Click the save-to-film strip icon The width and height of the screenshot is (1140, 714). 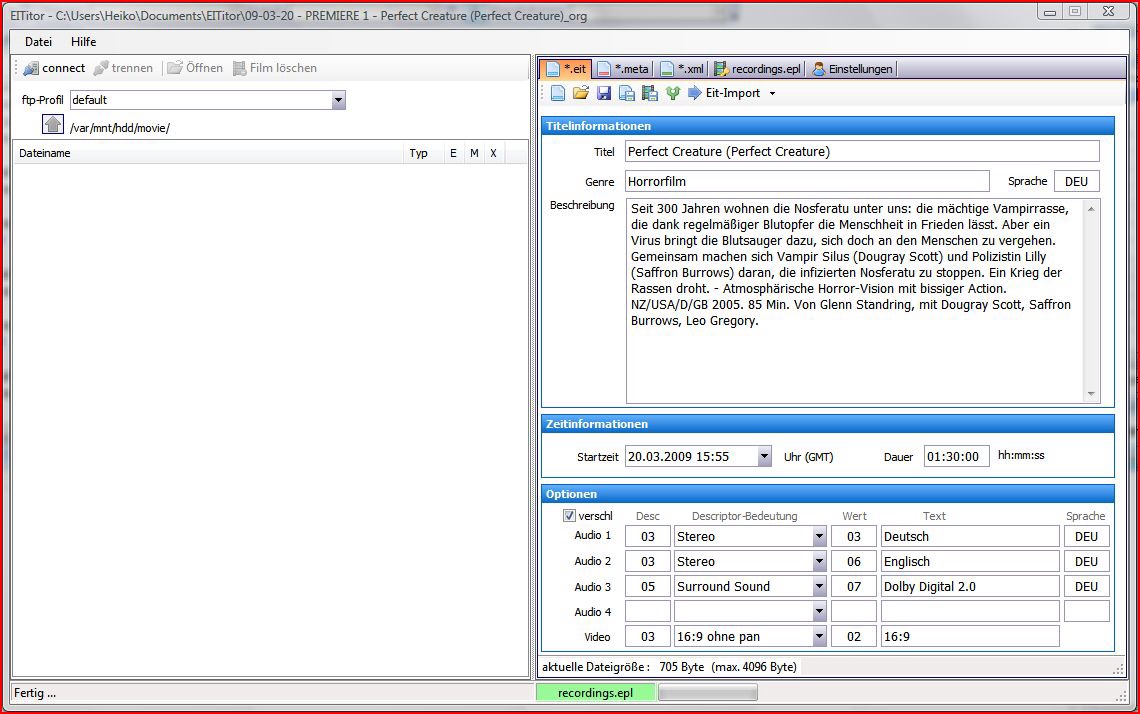click(x=650, y=93)
